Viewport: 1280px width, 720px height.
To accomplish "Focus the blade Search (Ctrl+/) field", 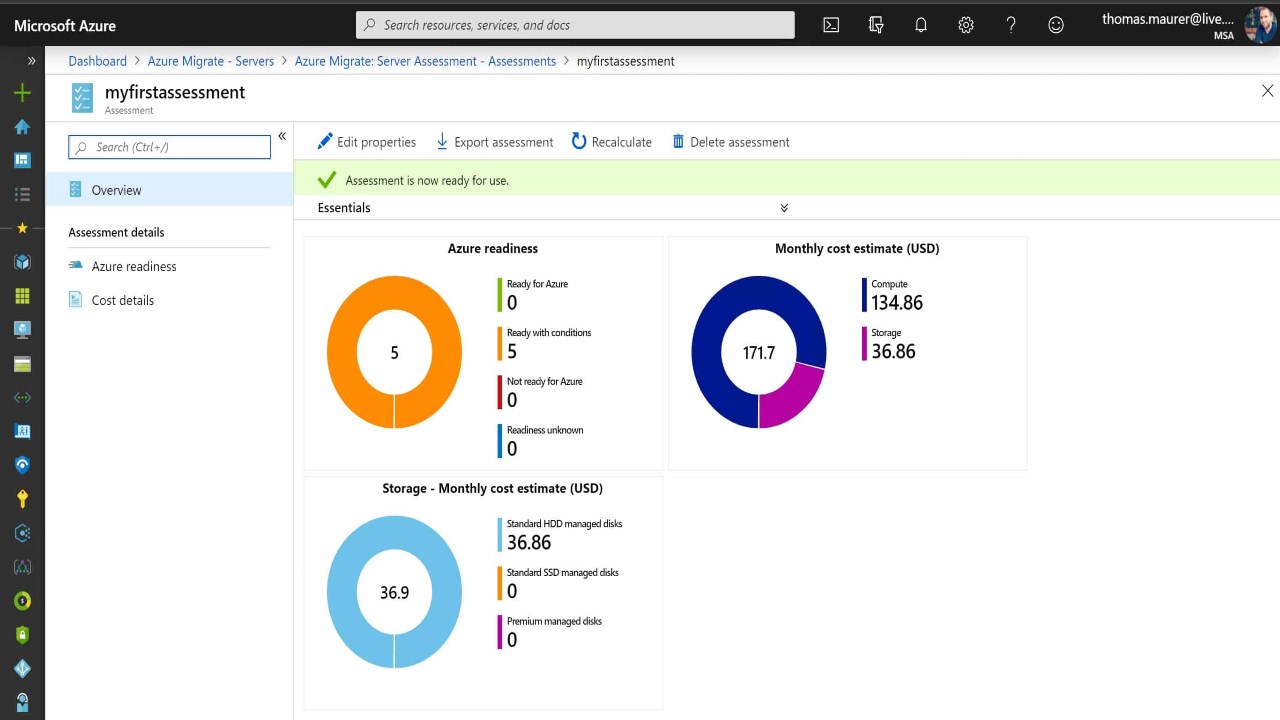I will pyautogui.click(x=169, y=147).
